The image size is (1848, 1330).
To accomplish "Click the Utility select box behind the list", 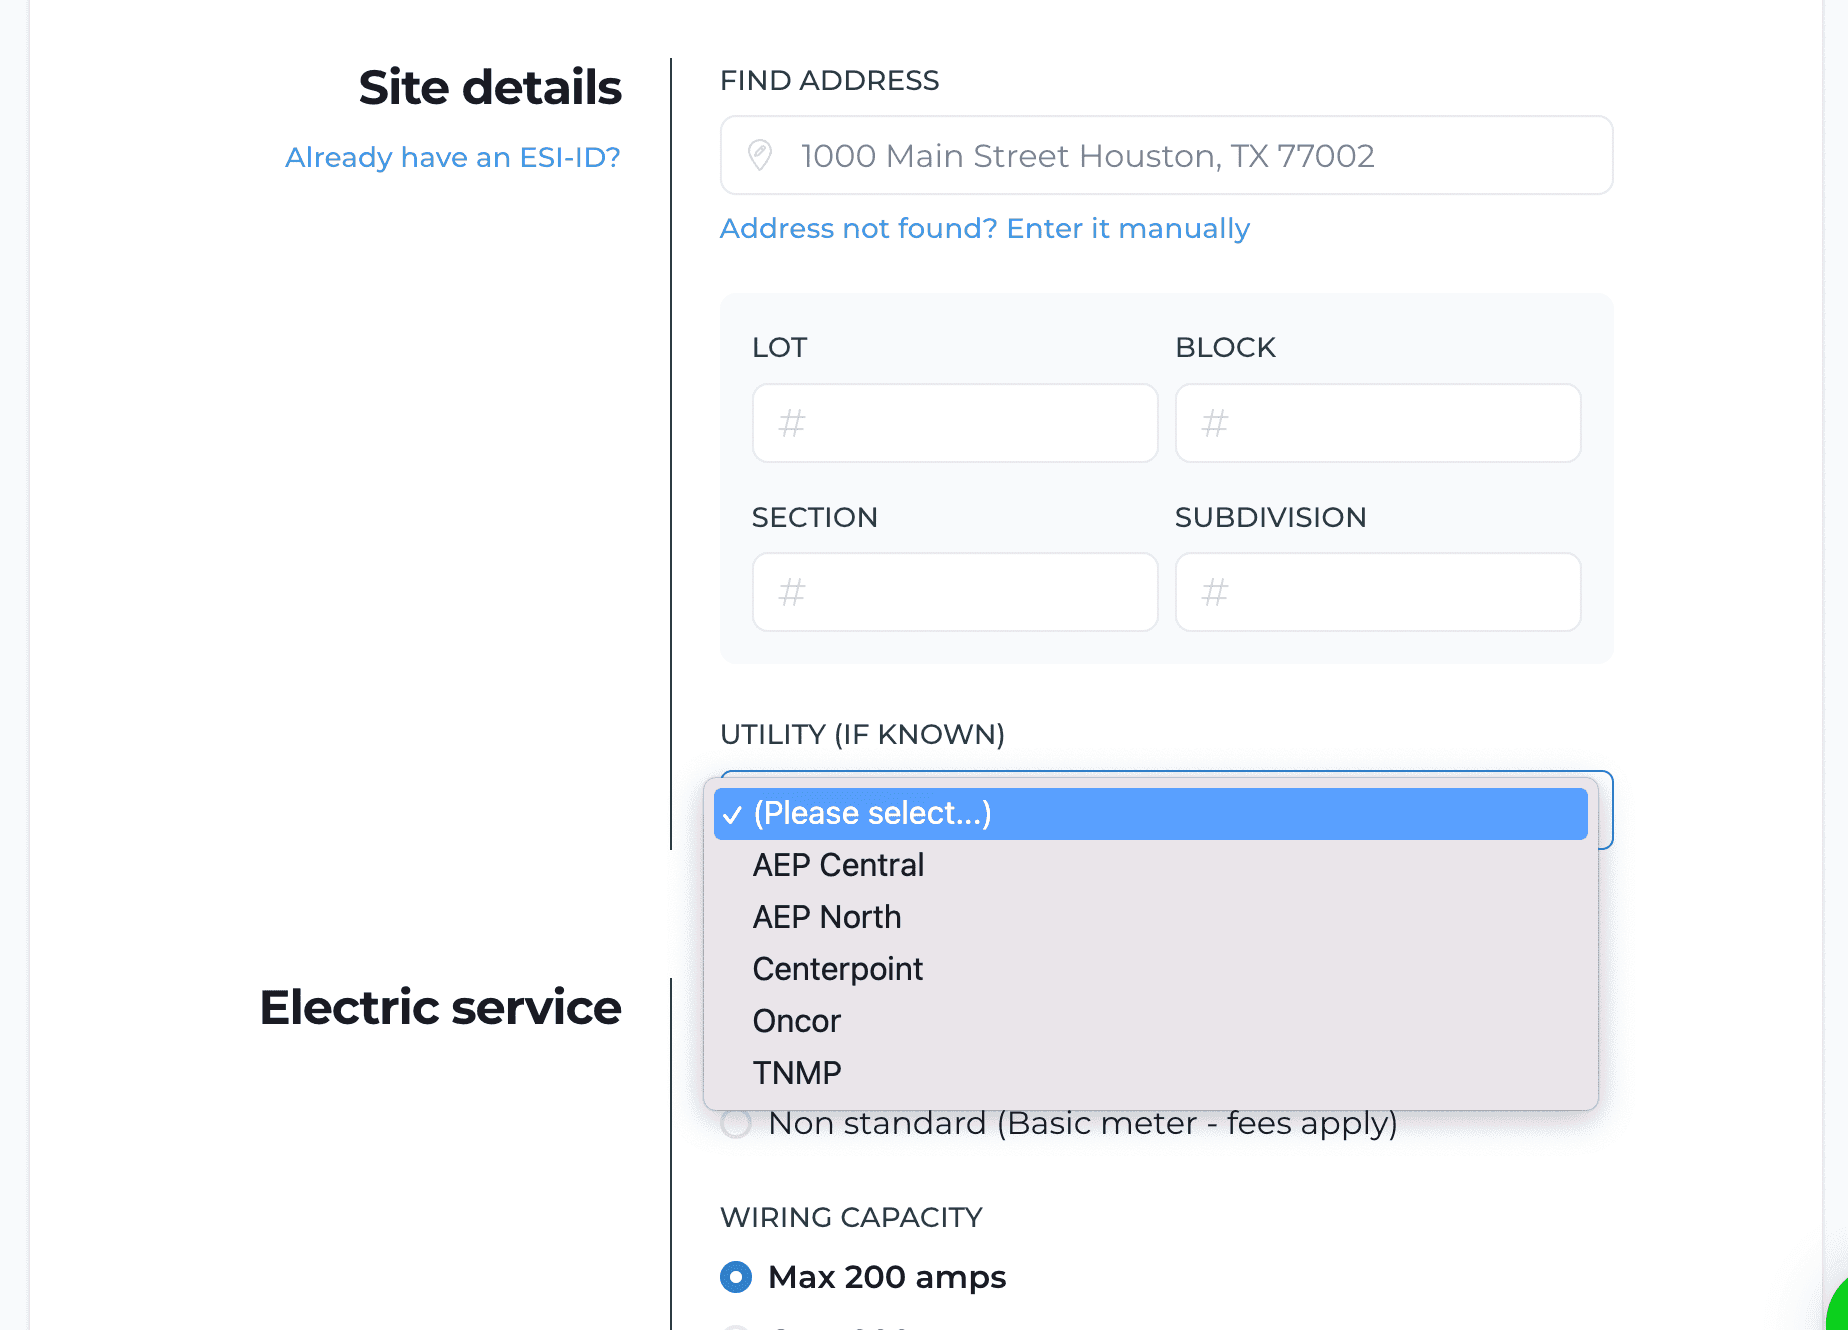I will (x=1605, y=810).
